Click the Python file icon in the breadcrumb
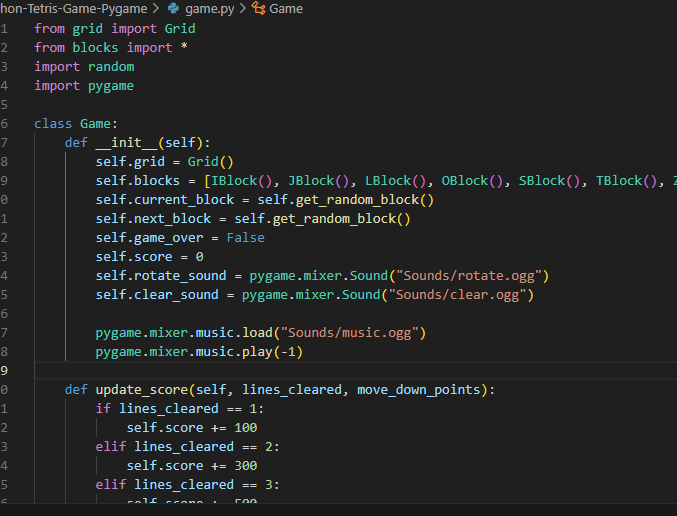This screenshot has width=677, height=516. (x=173, y=9)
